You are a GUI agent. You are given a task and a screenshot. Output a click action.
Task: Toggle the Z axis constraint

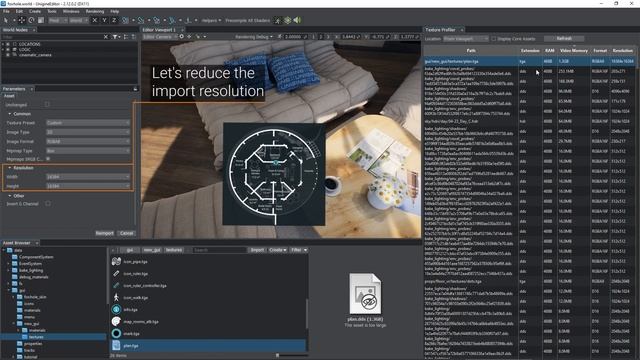pos(114,20)
